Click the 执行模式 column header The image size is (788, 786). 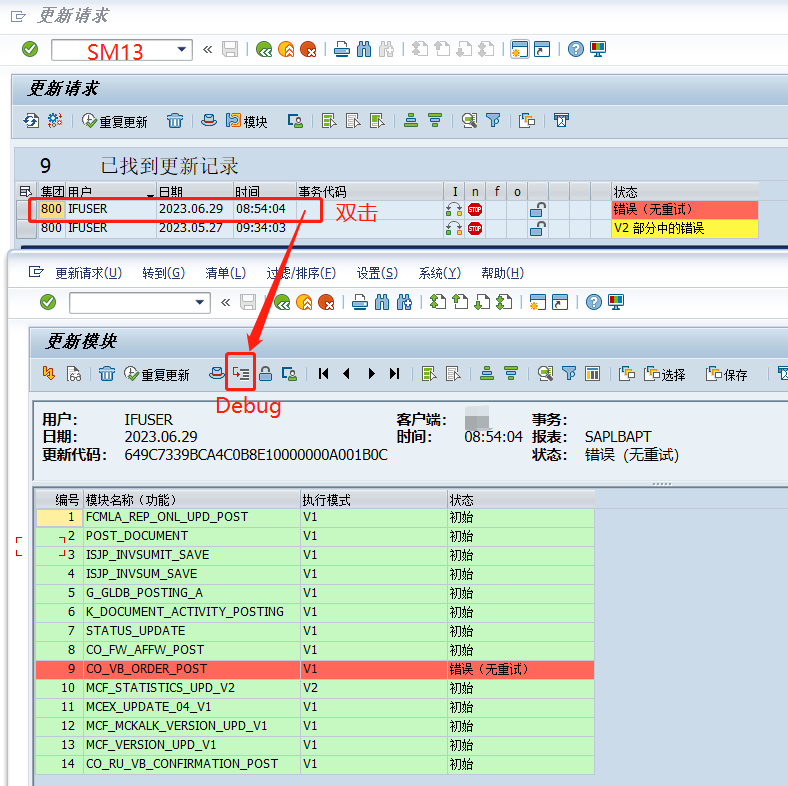[x=373, y=500]
